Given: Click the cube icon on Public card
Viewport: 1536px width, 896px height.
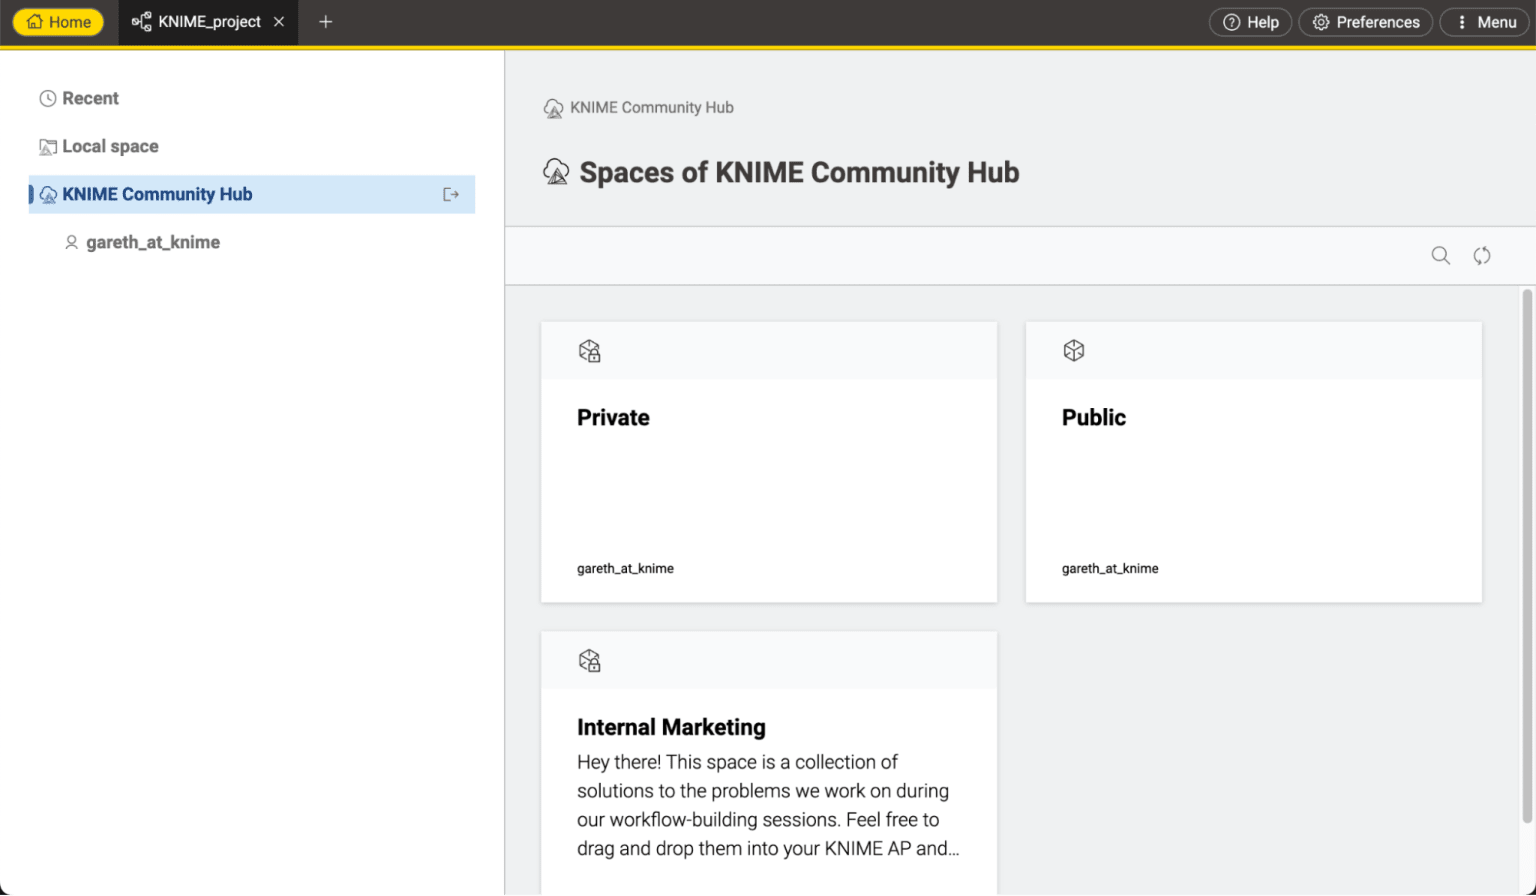Looking at the screenshot, I should [1074, 350].
